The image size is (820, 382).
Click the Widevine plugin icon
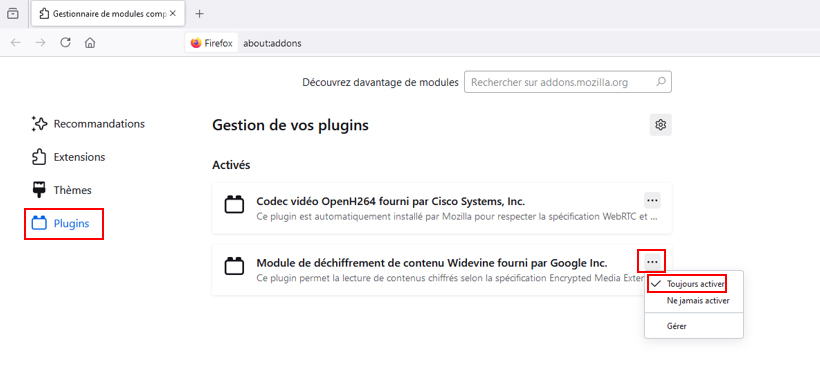click(234, 266)
